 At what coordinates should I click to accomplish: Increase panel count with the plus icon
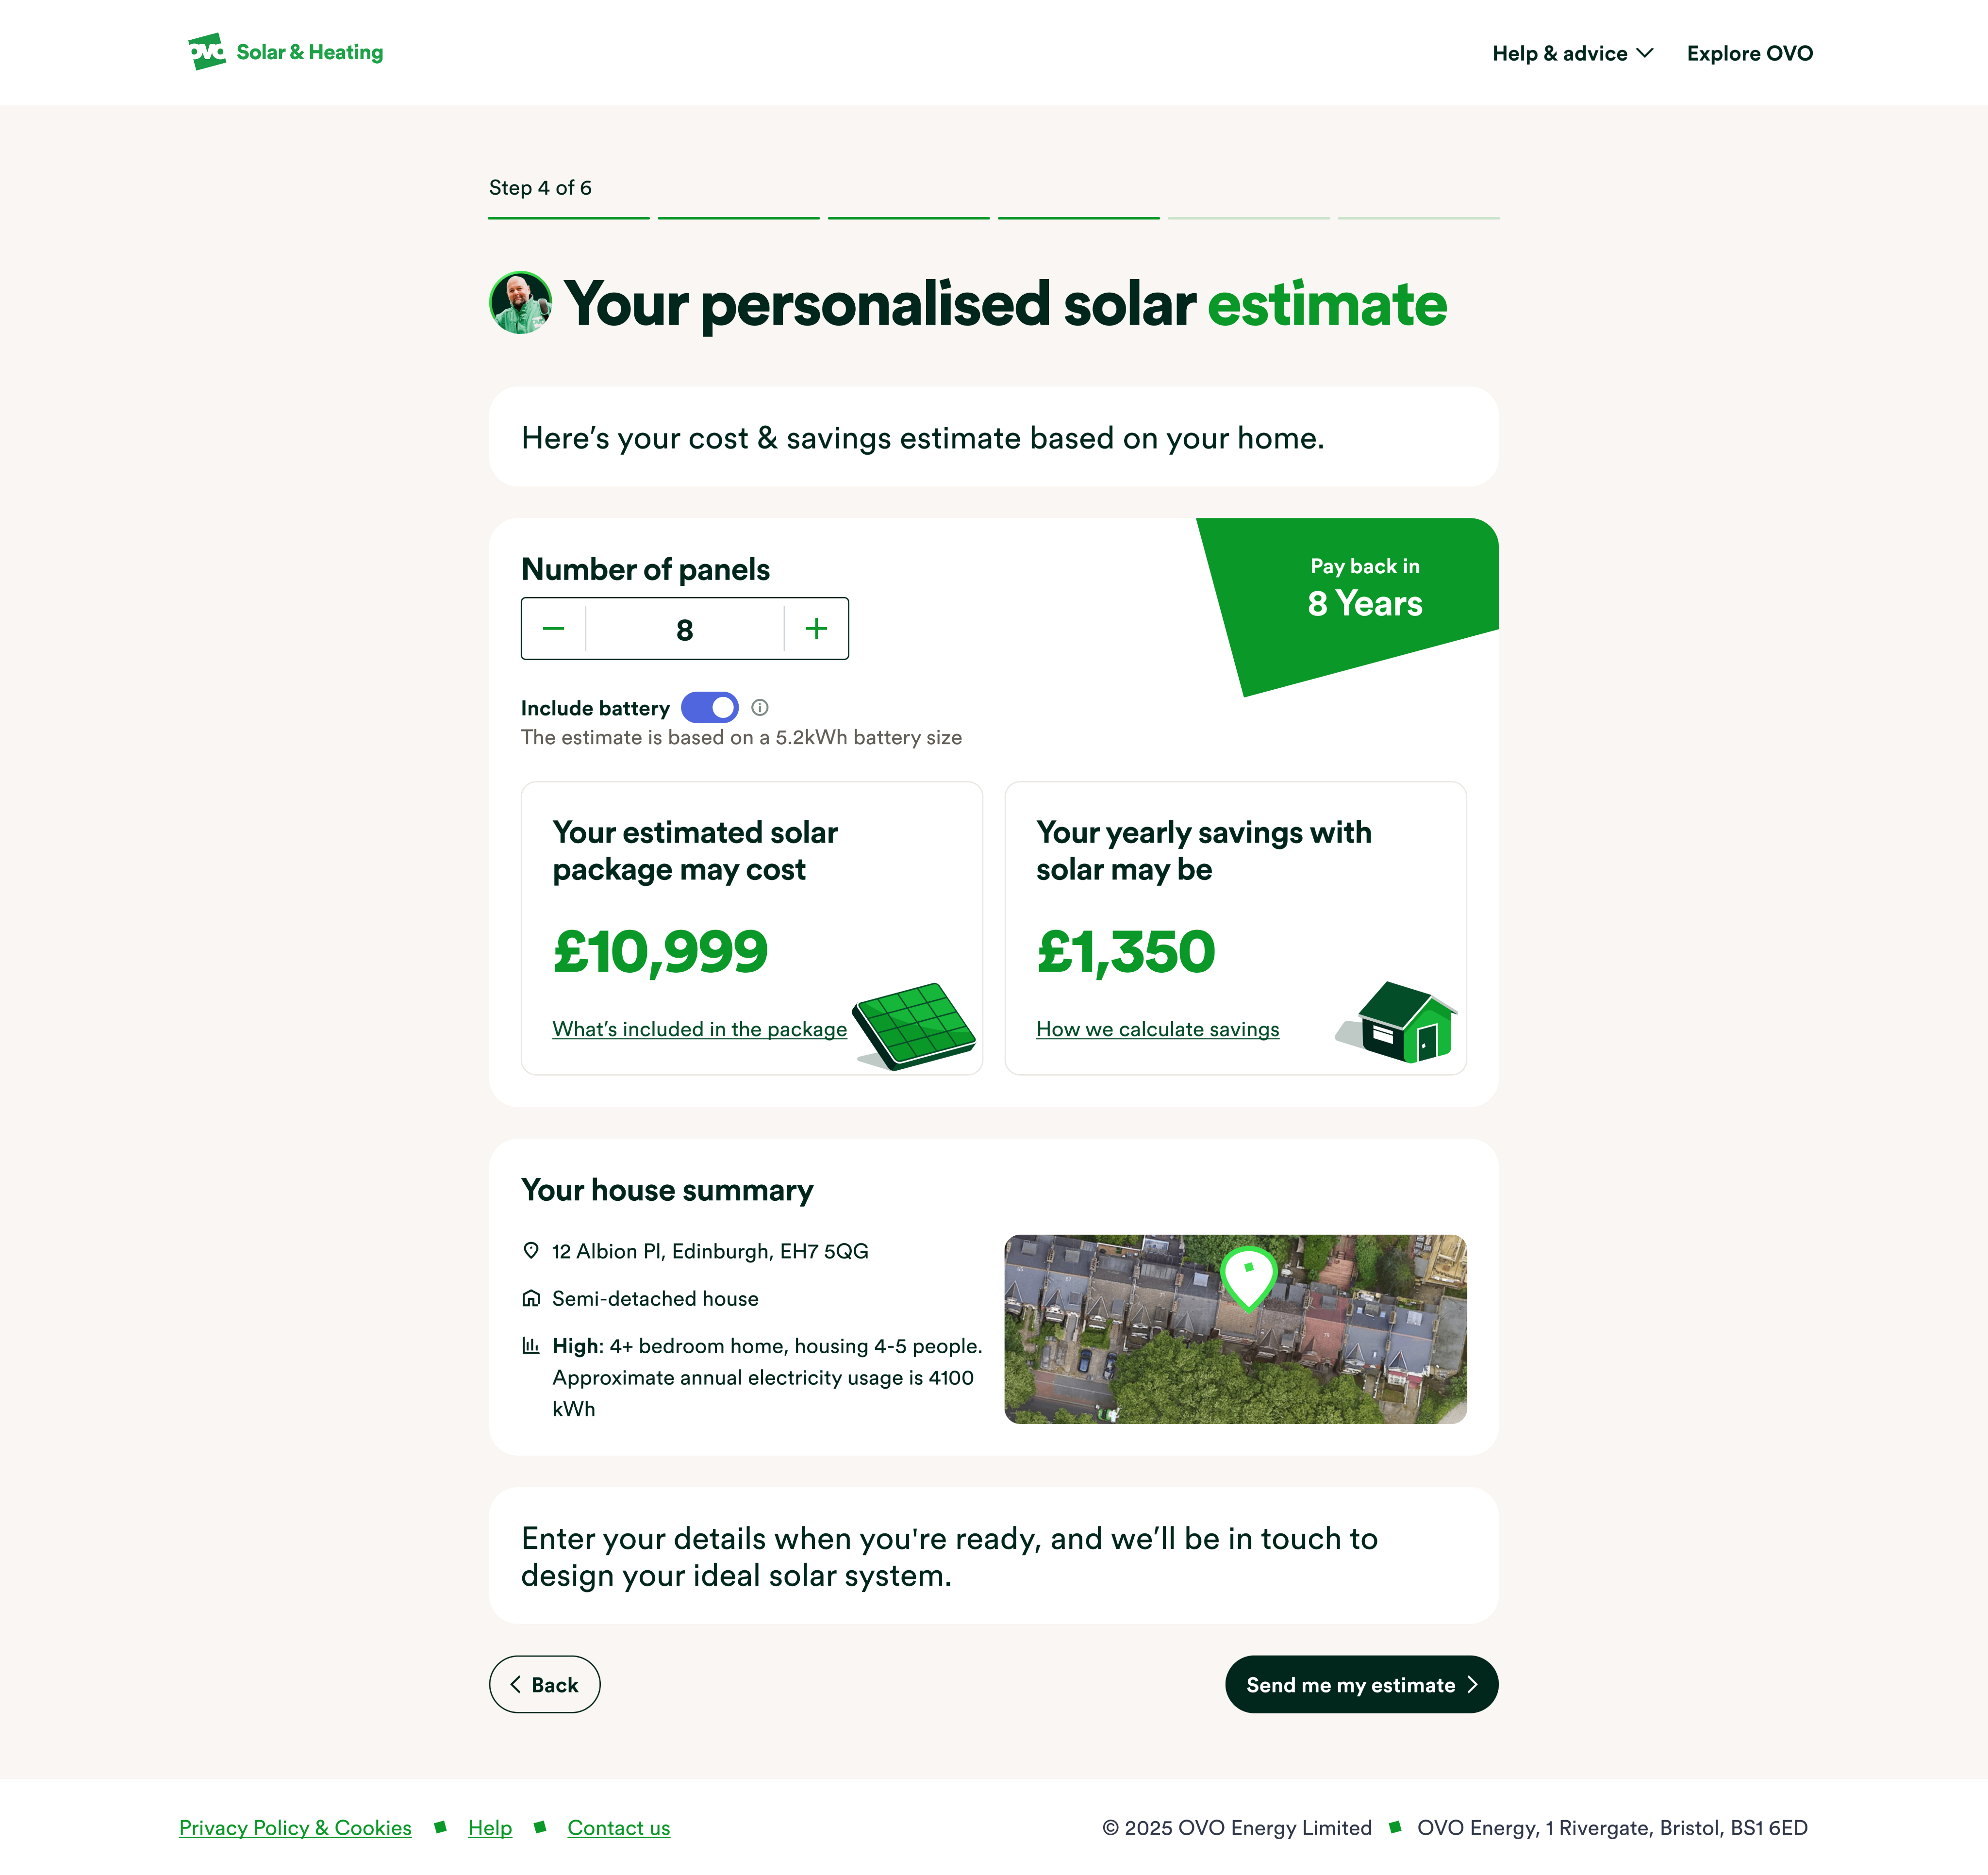click(x=816, y=629)
